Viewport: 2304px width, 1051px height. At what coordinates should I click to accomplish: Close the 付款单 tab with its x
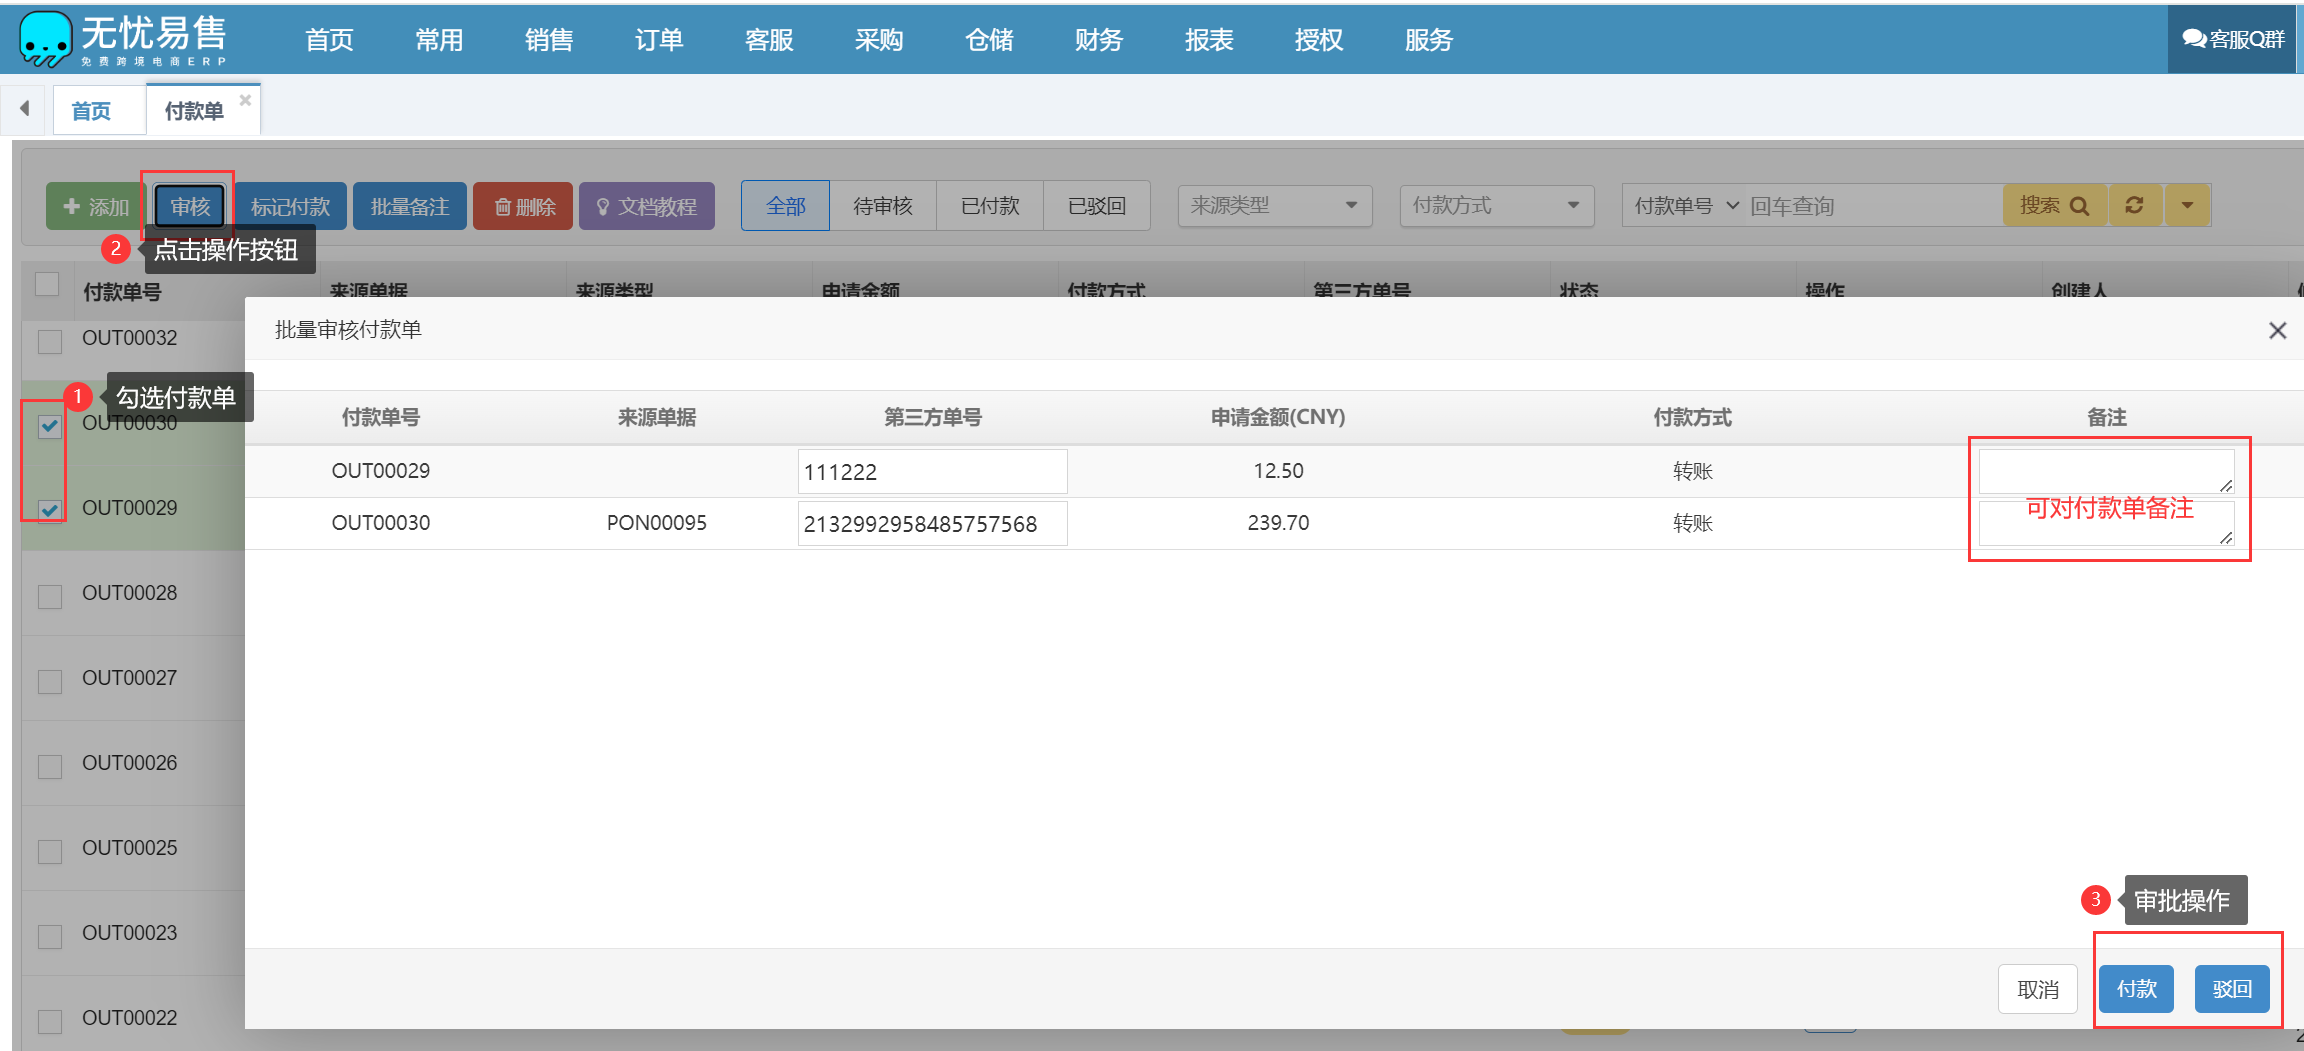pos(245,100)
